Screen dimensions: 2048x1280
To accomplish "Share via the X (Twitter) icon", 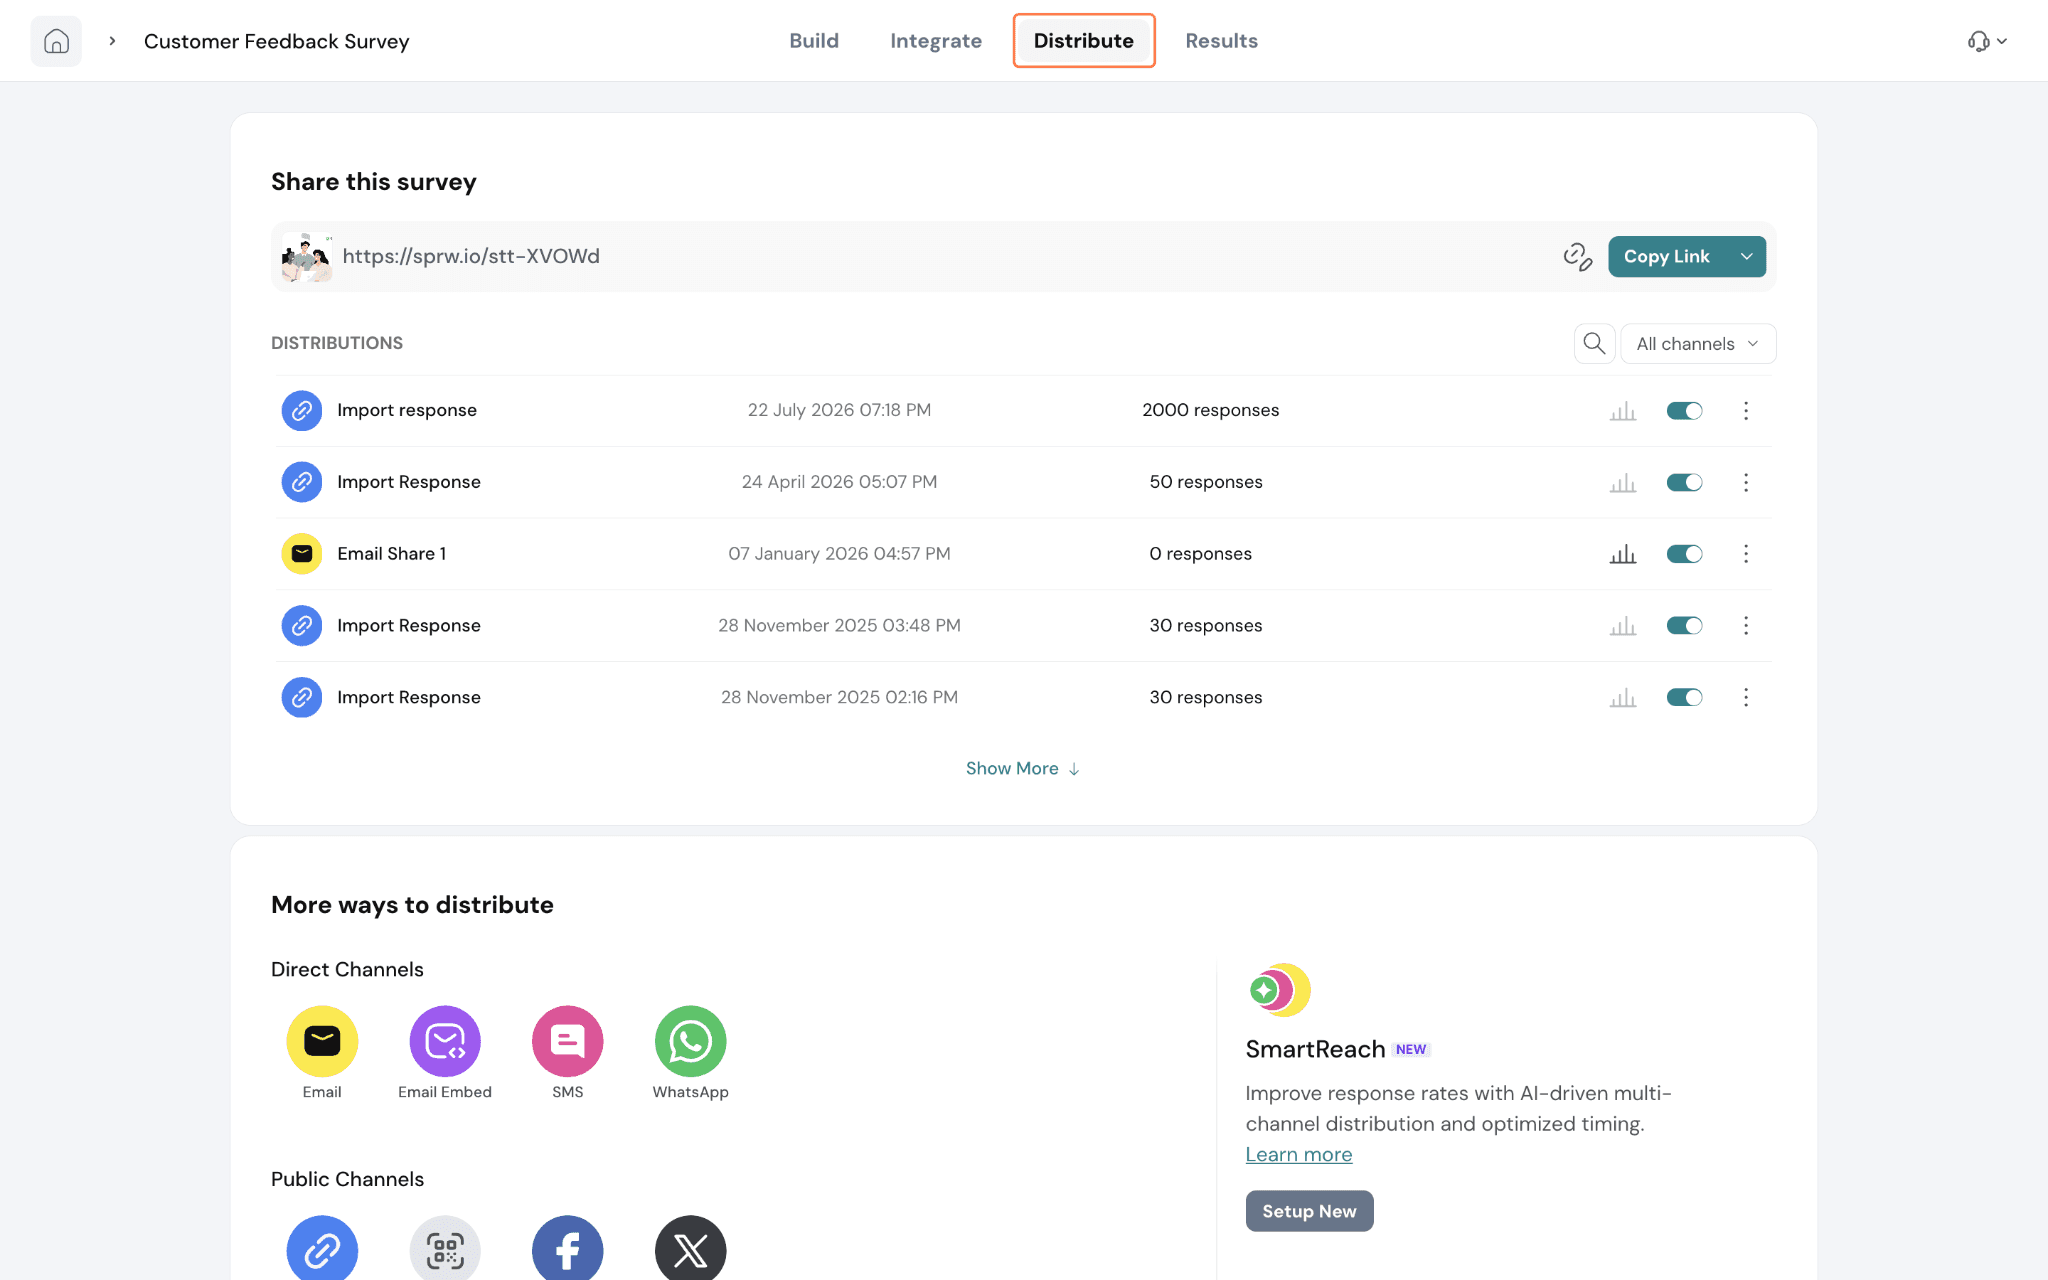I will coord(690,1248).
